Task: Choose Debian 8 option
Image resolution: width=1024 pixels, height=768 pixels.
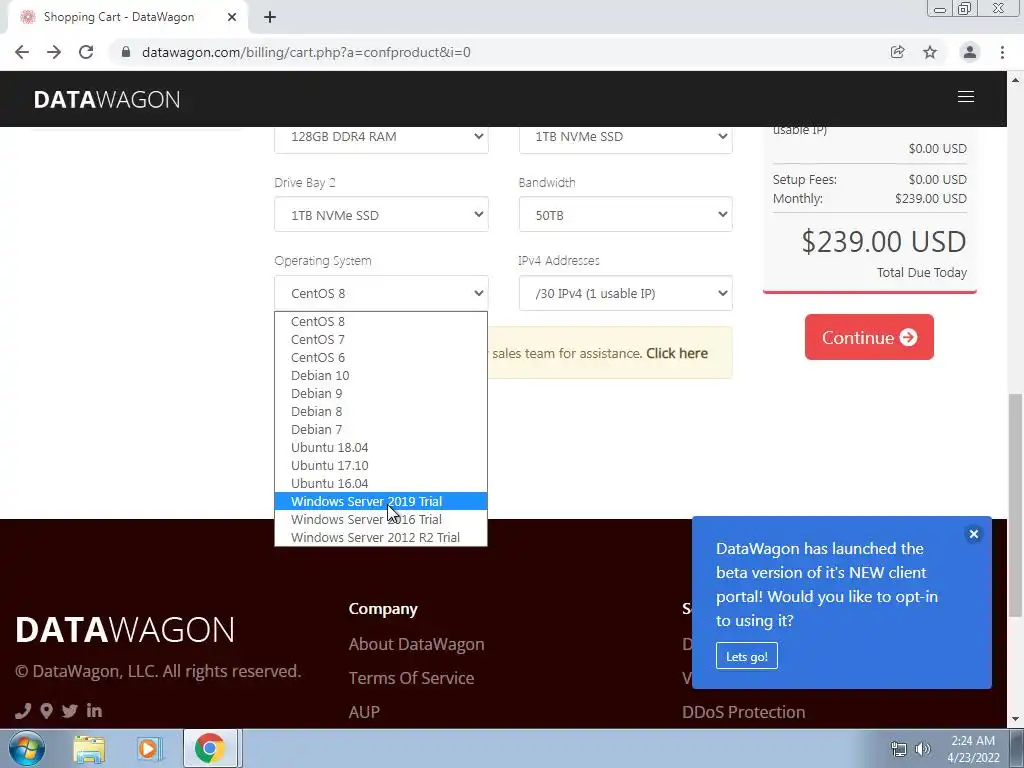Action: click(381, 411)
